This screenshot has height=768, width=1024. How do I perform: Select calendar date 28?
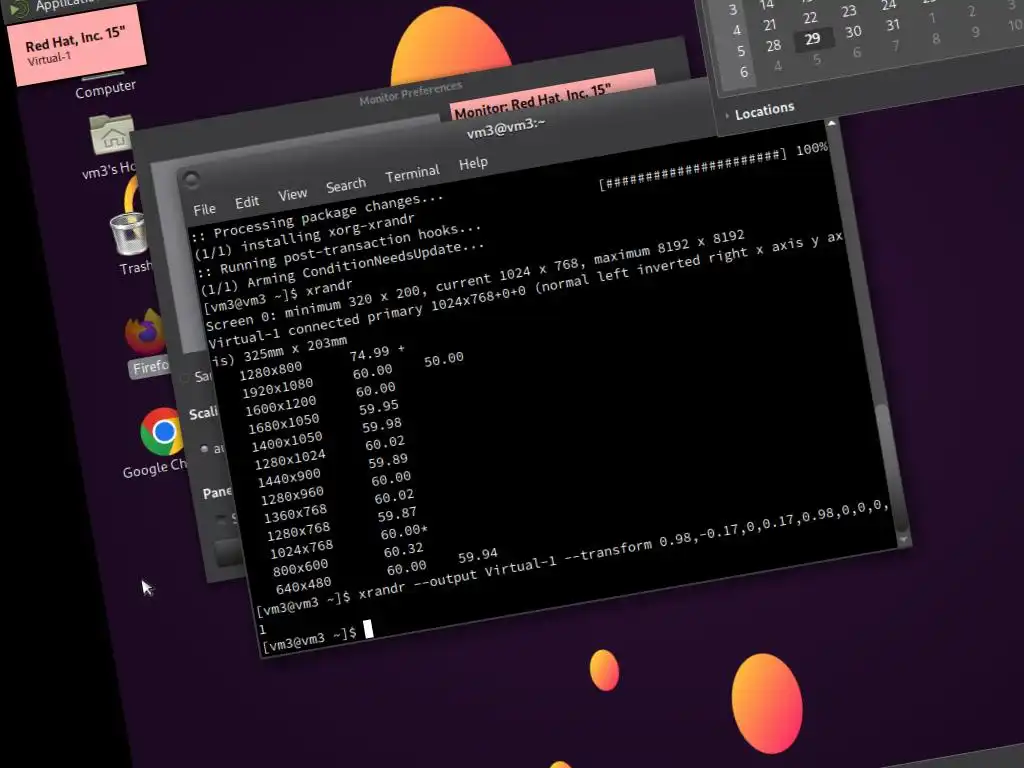773,46
